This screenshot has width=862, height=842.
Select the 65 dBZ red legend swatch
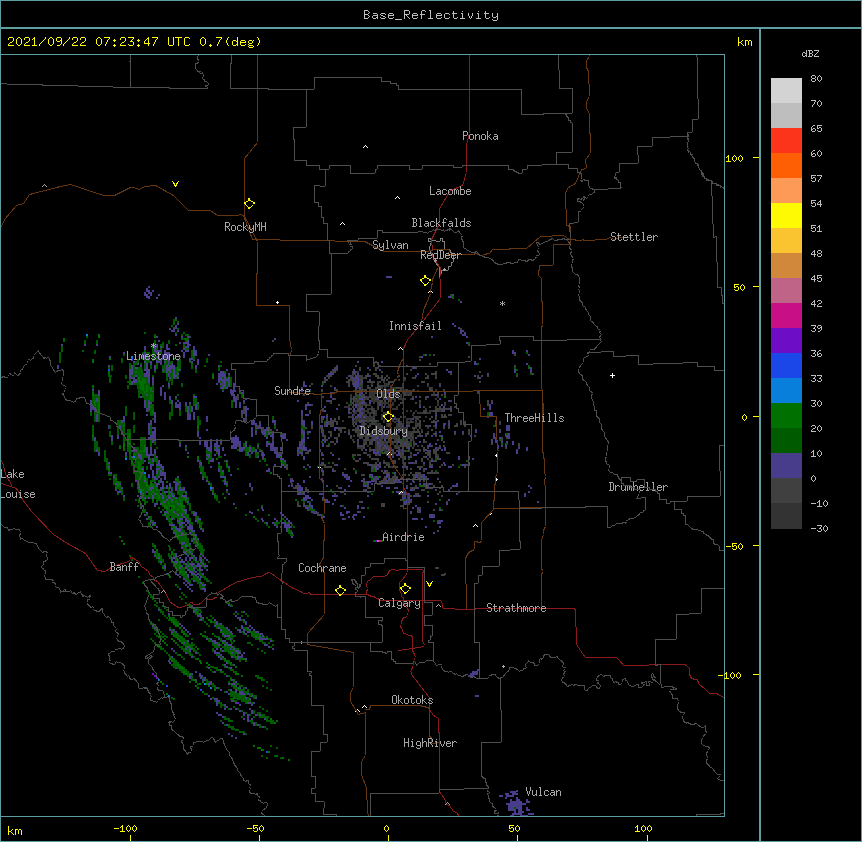(786, 140)
